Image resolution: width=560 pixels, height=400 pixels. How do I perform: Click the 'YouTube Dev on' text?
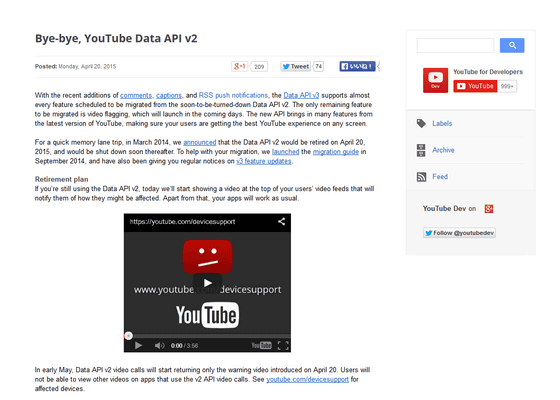tap(449, 209)
